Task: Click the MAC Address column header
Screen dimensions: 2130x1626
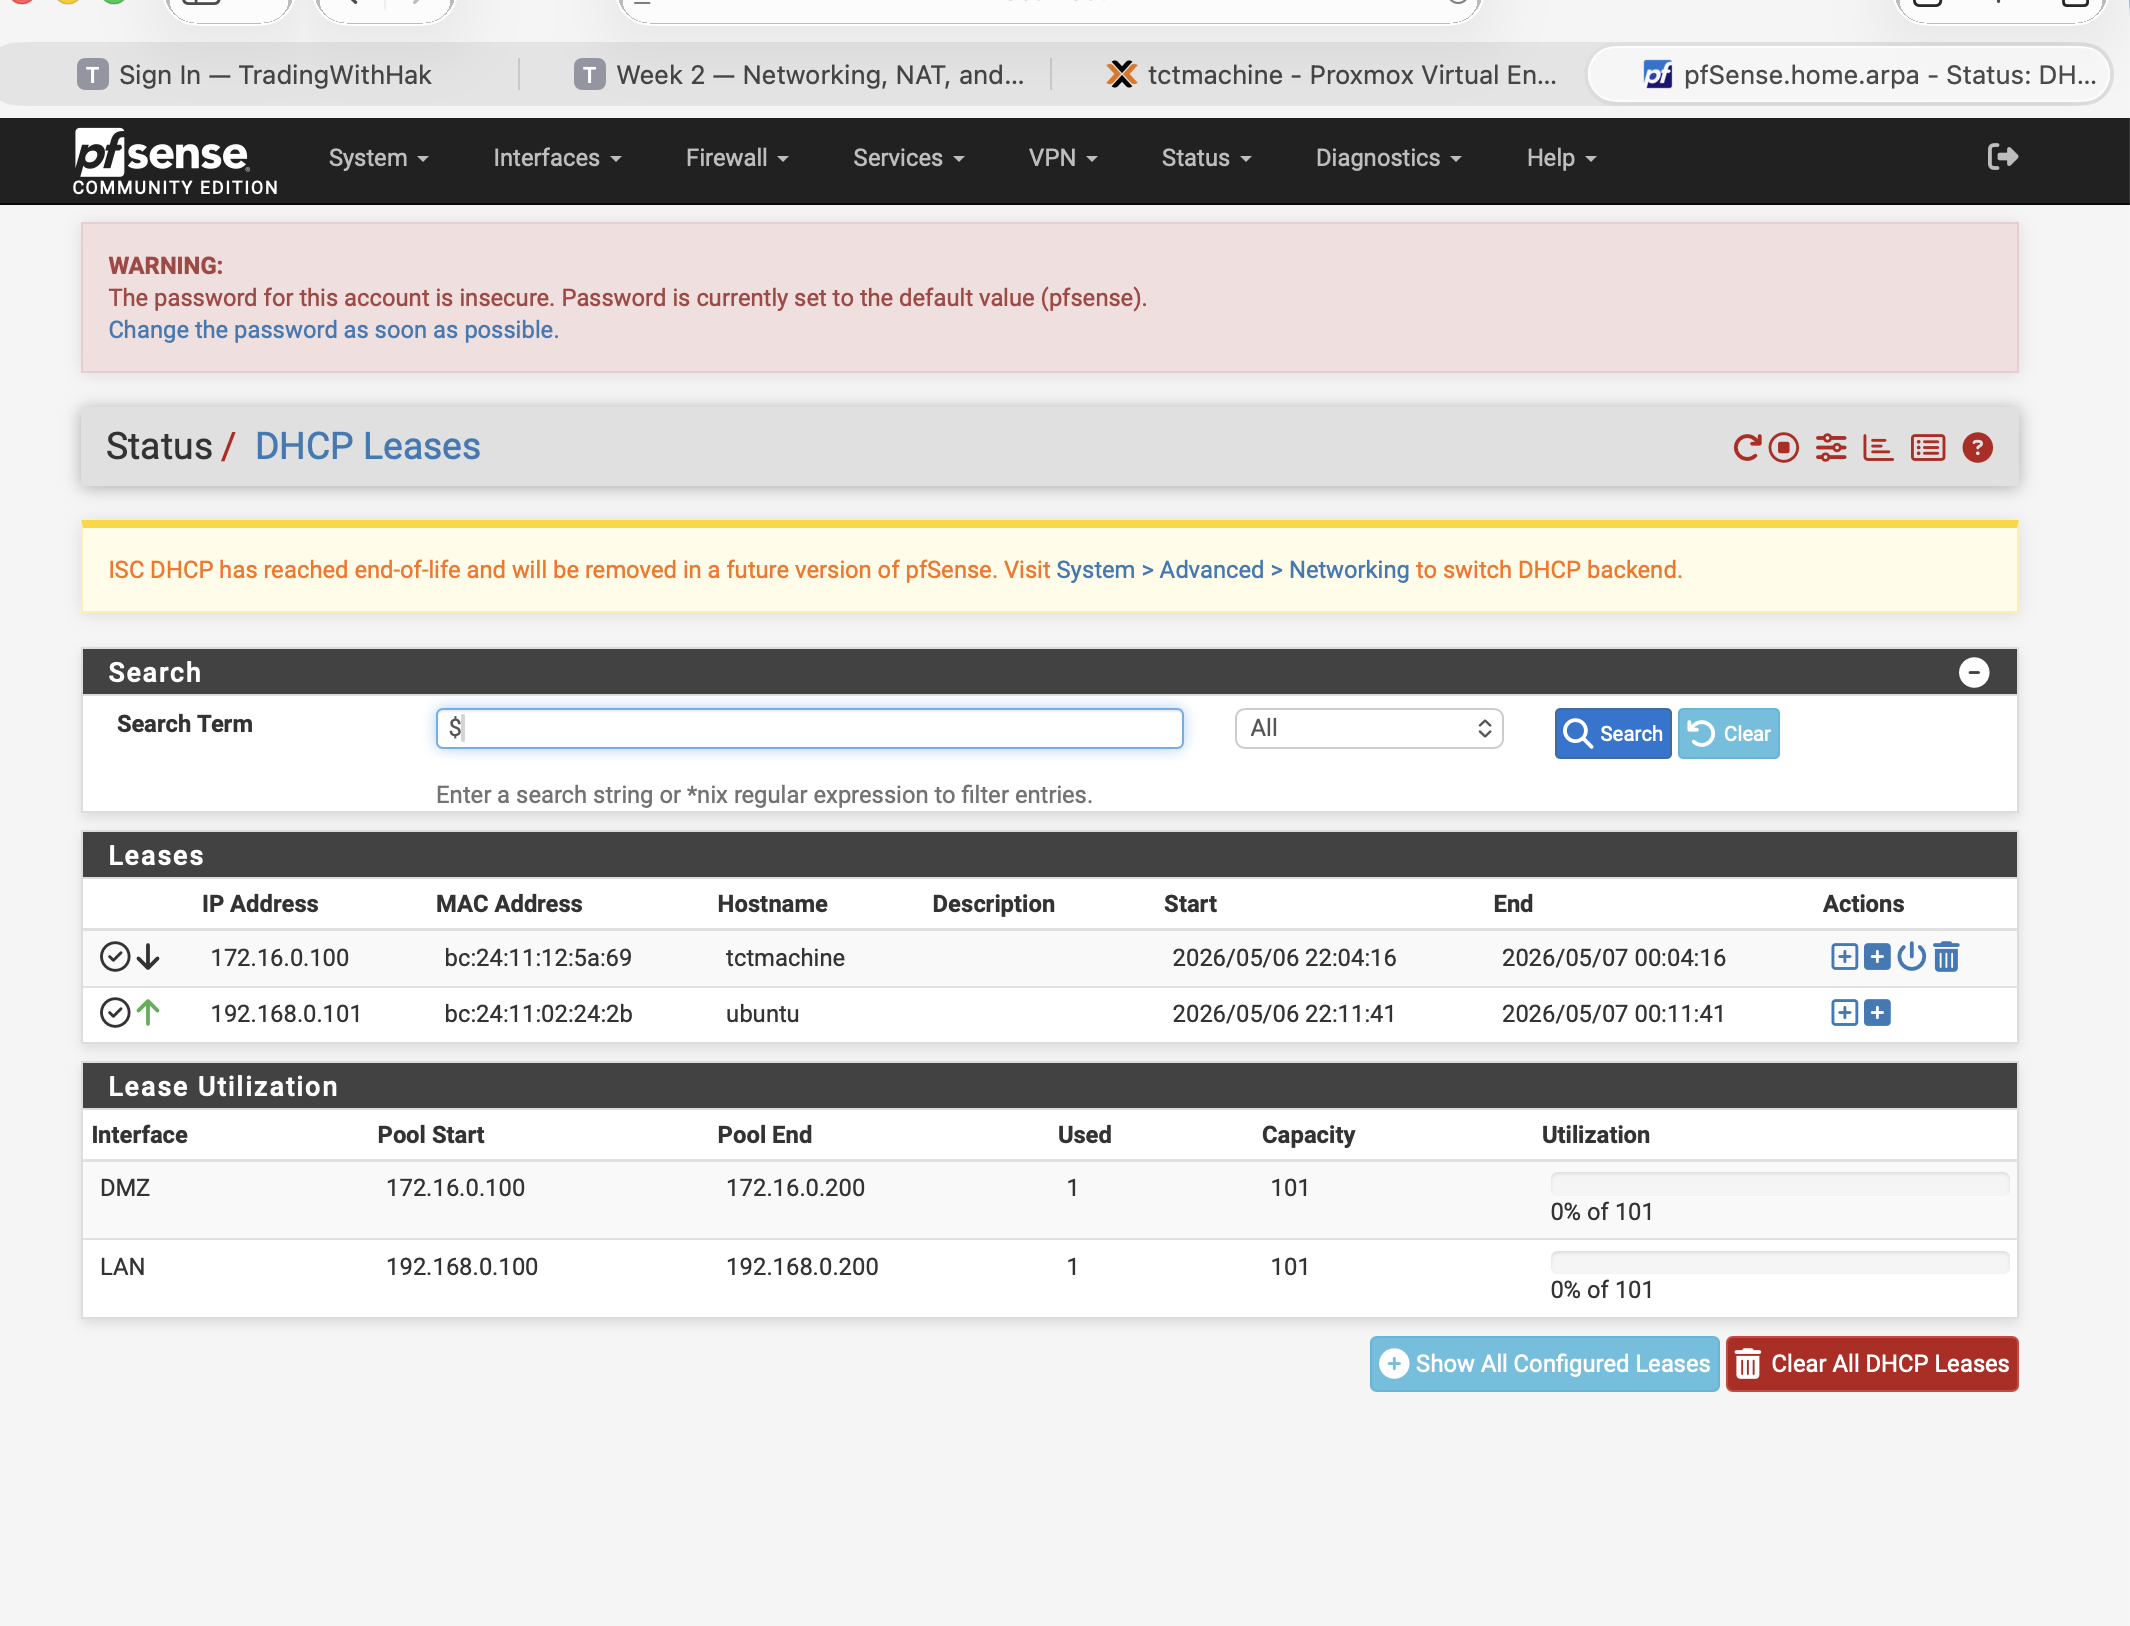Action: tap(509, 904)
